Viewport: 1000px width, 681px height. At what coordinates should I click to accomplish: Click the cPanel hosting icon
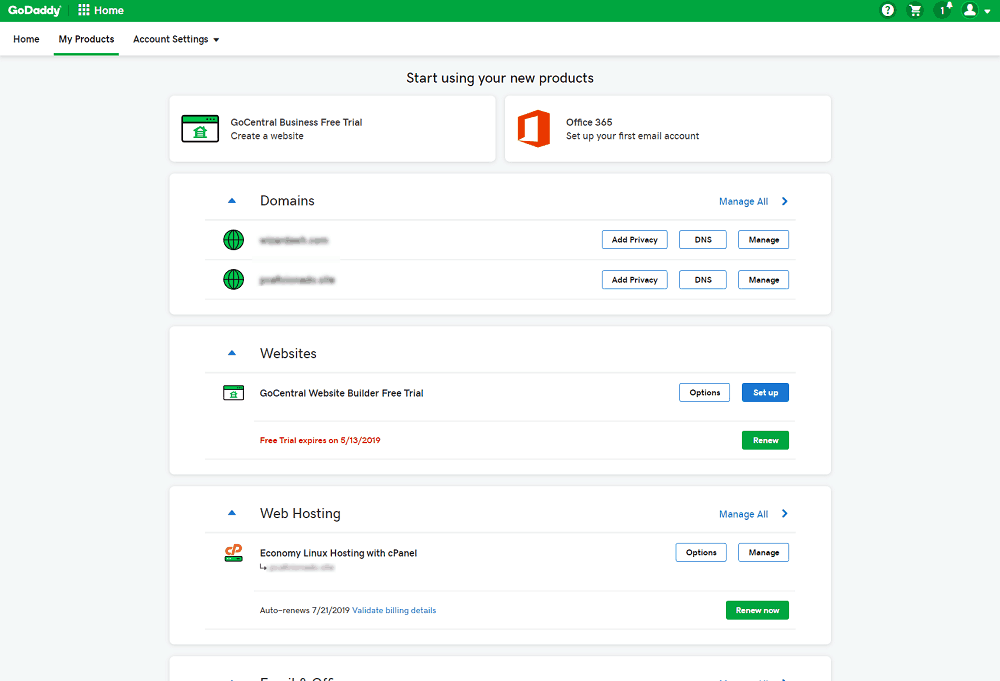coord(233,553)
